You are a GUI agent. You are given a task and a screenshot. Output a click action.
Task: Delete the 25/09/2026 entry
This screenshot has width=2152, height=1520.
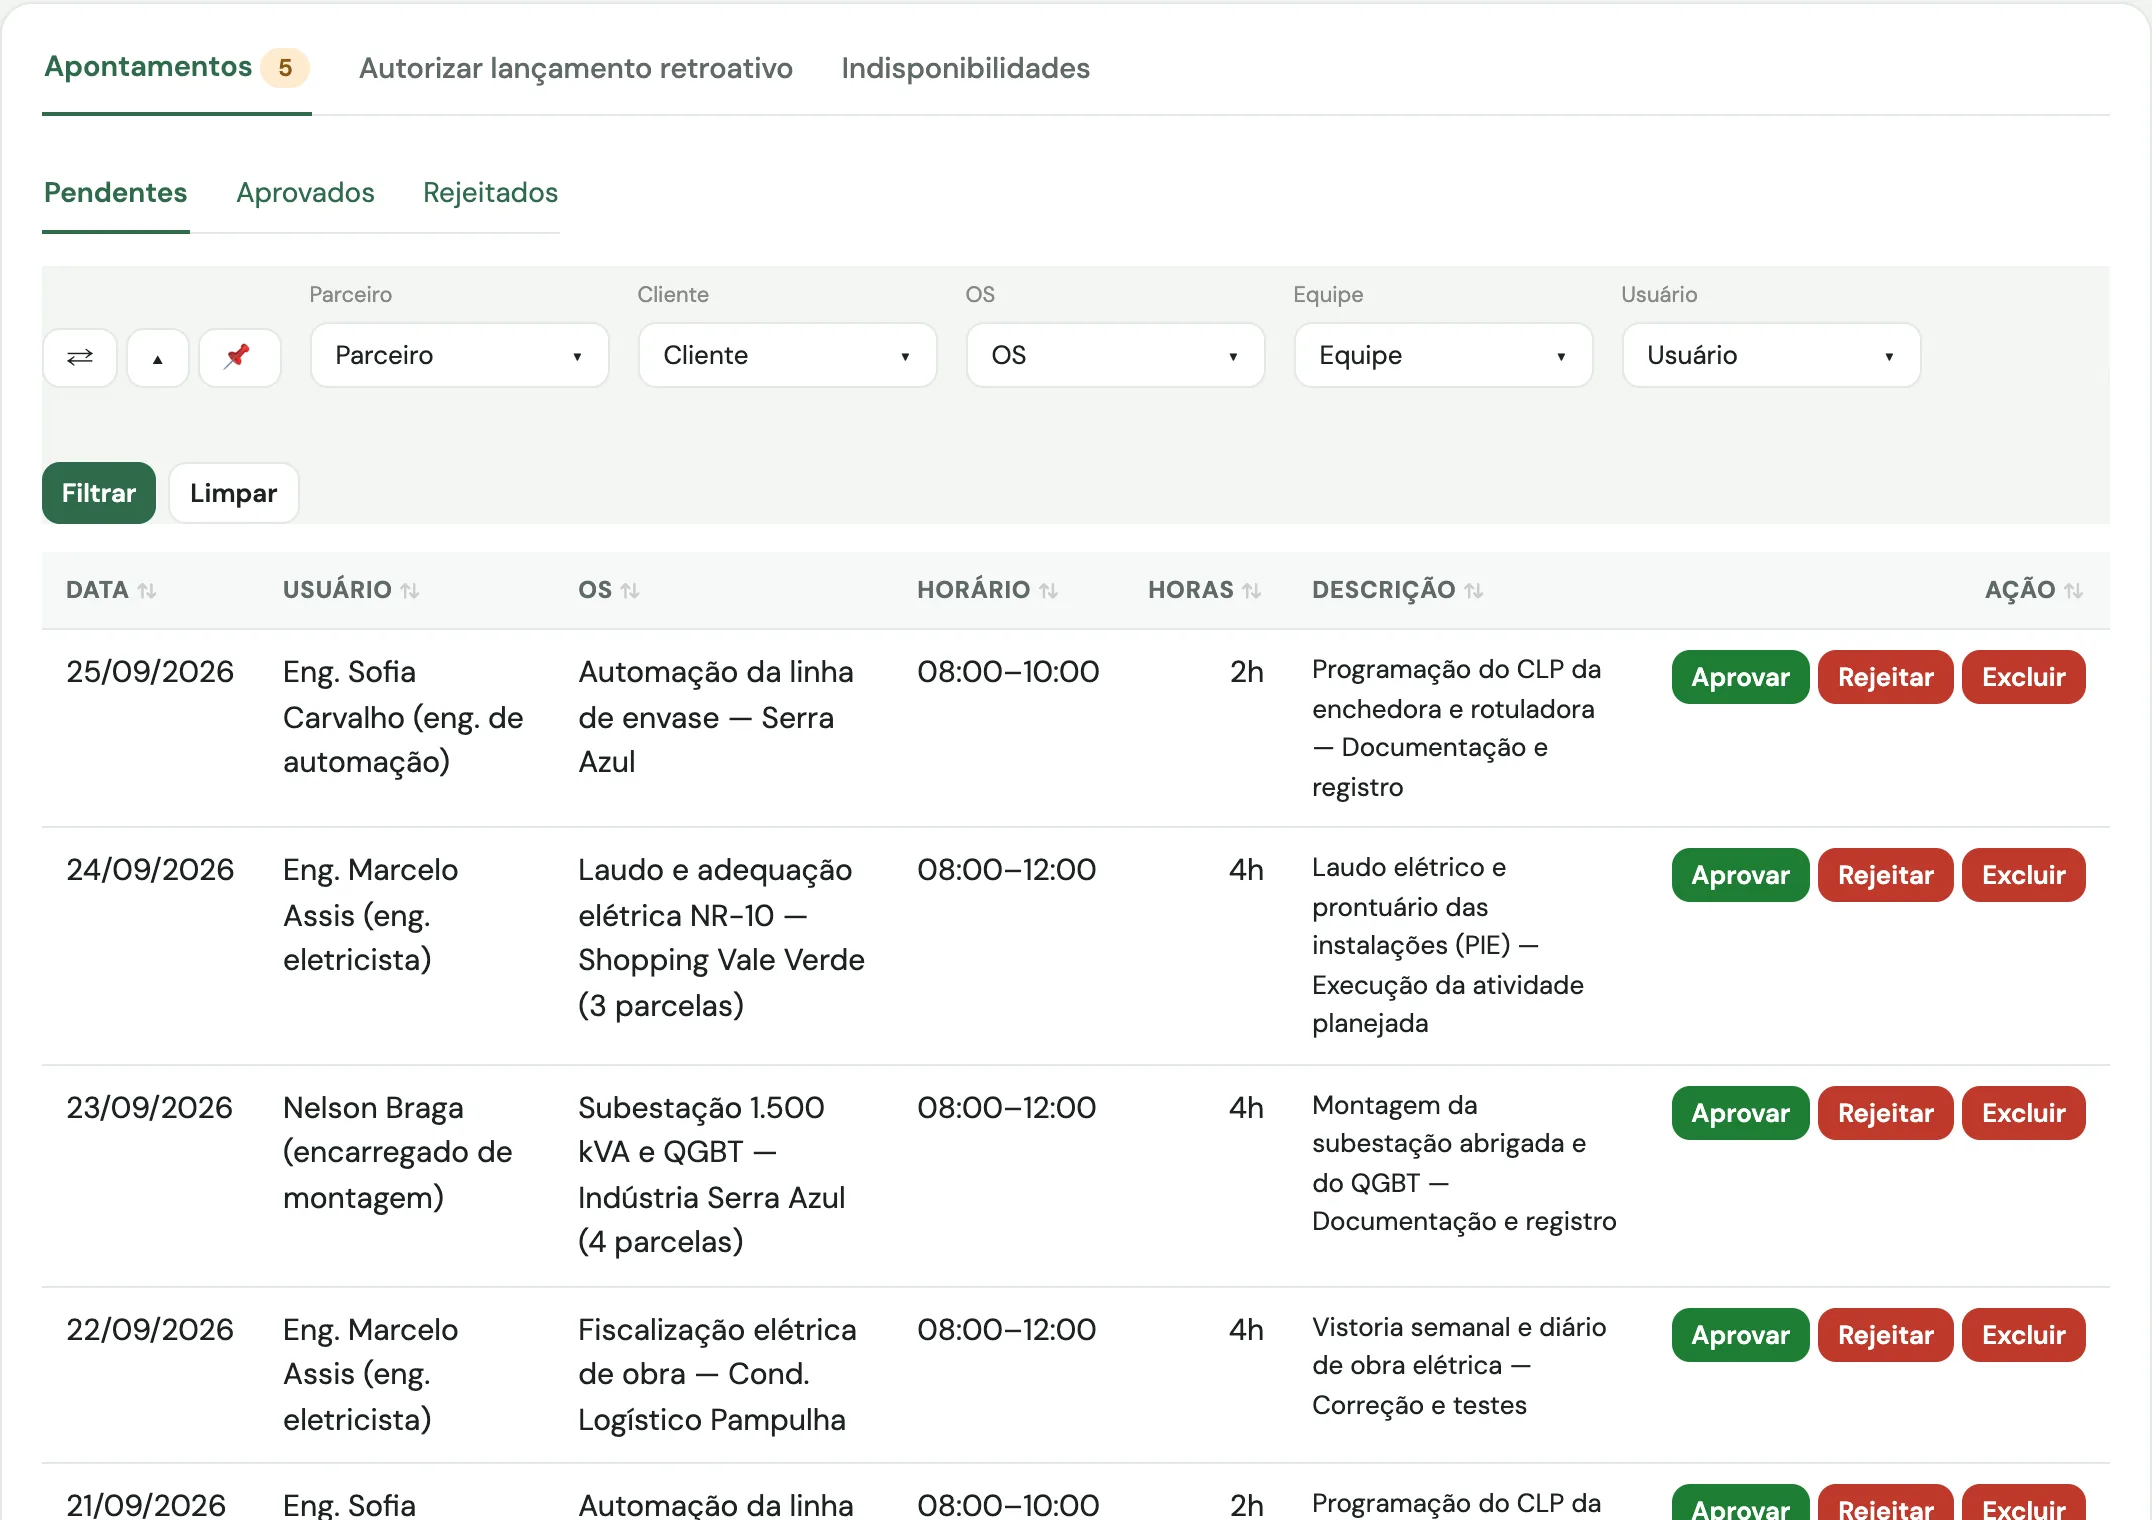[2023, 677]
